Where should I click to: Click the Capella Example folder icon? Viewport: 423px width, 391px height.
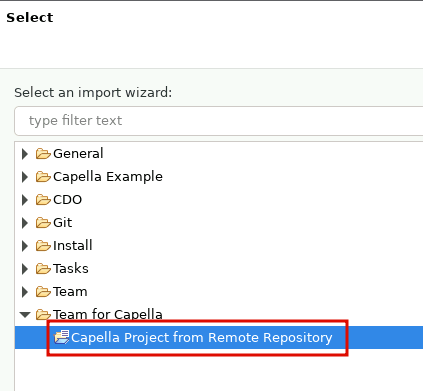43,177
